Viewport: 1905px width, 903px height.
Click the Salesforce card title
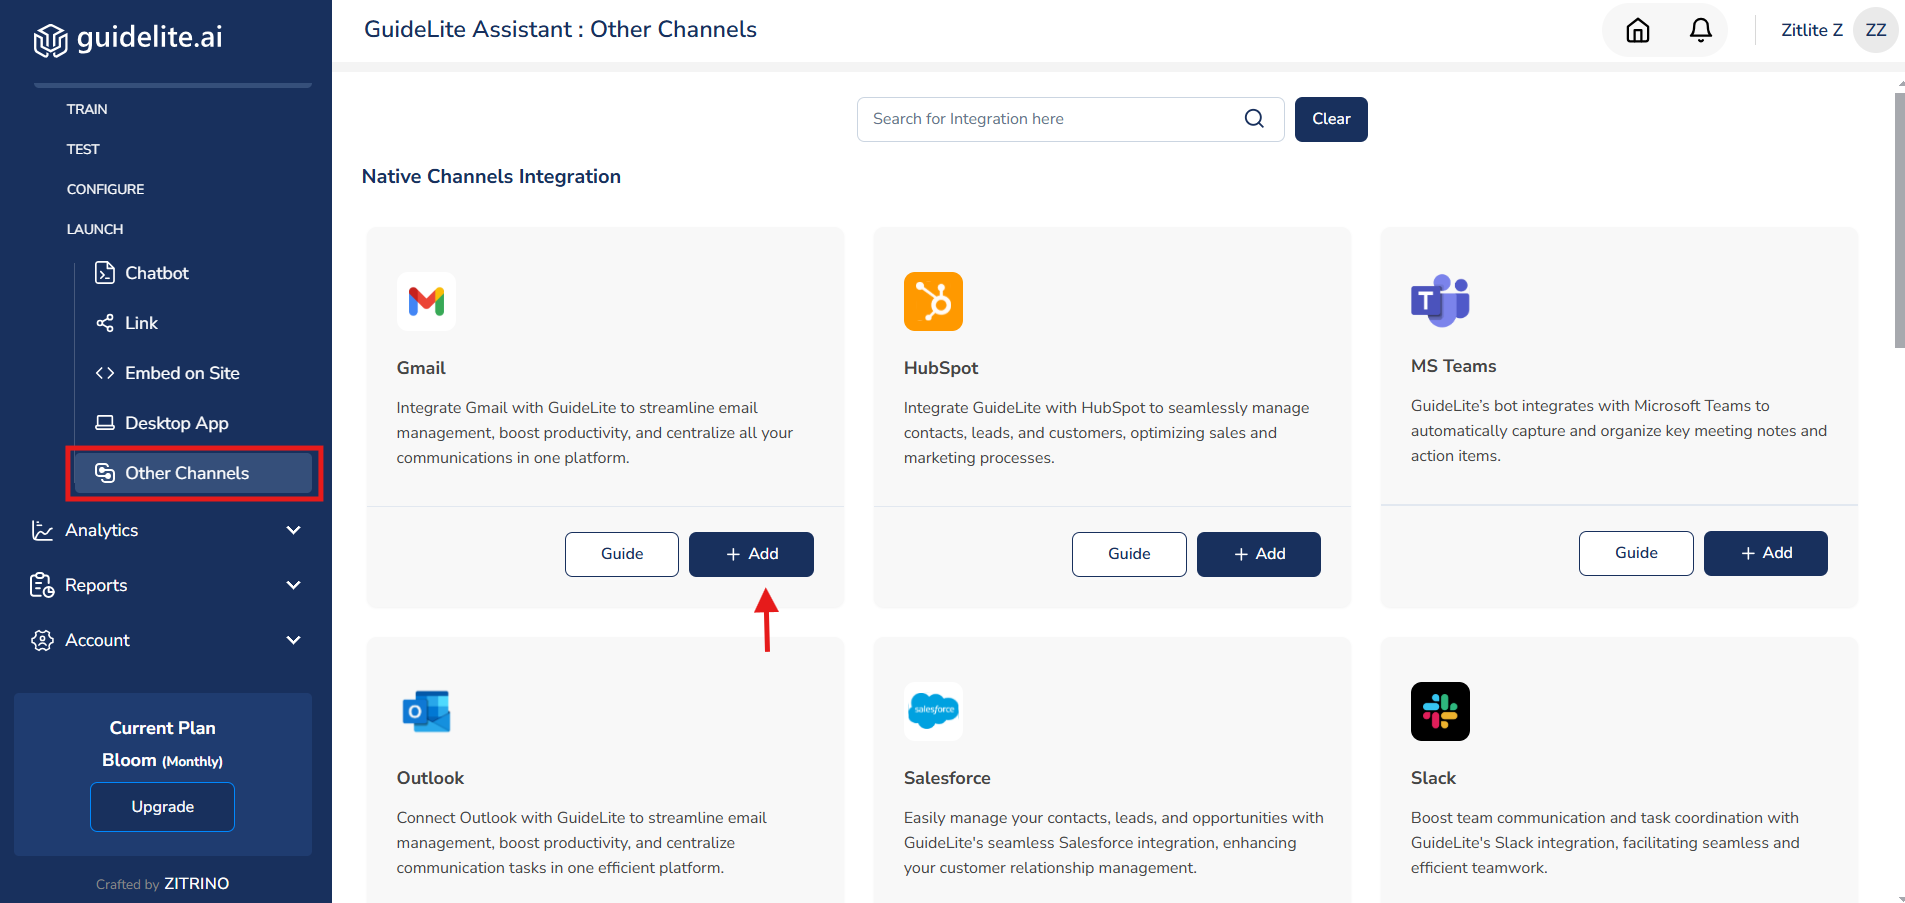click(947, 778)
